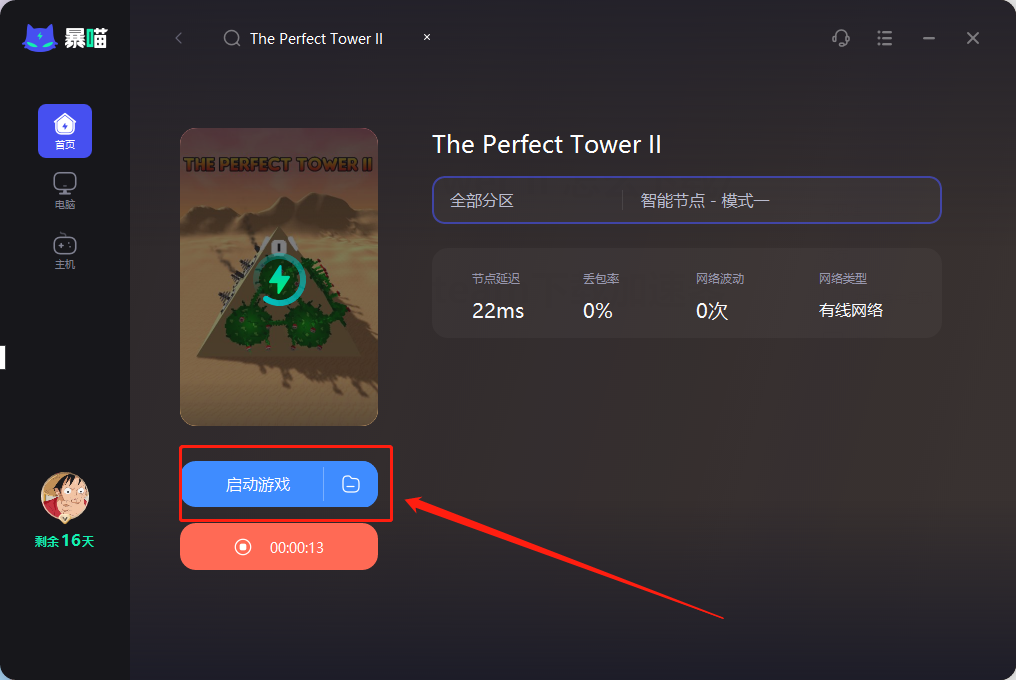Click the 0% packet loss value
Image resolution: width=1016 pixels, height=680 pixels.
tap(597, 311)
